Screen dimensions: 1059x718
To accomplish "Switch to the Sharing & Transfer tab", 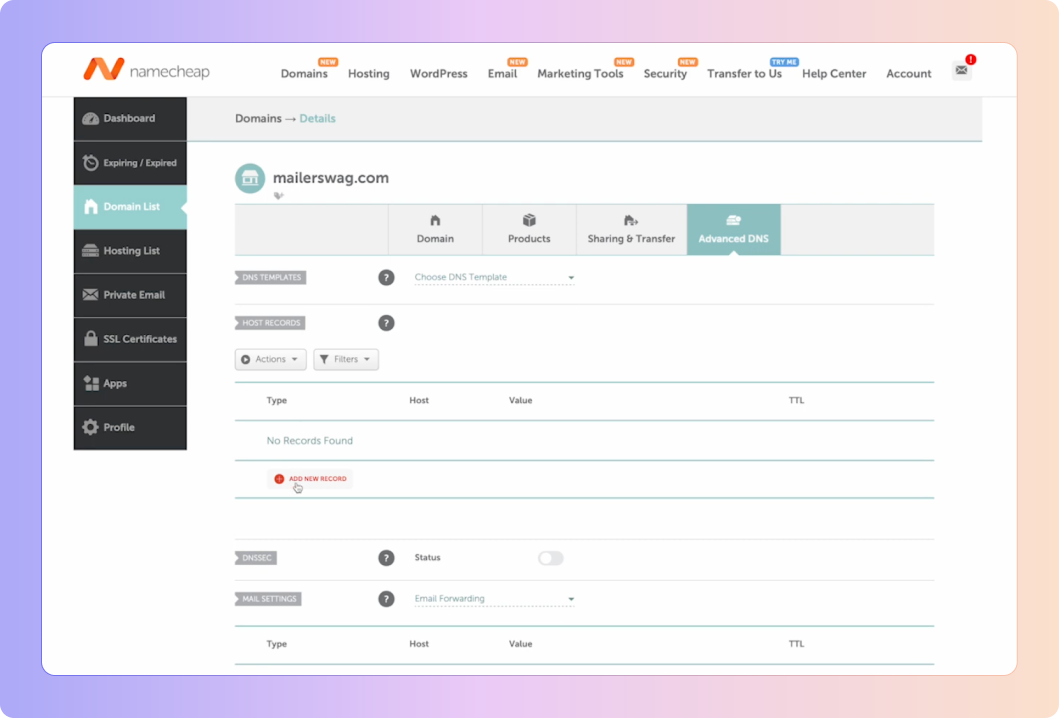I will 631,230.
